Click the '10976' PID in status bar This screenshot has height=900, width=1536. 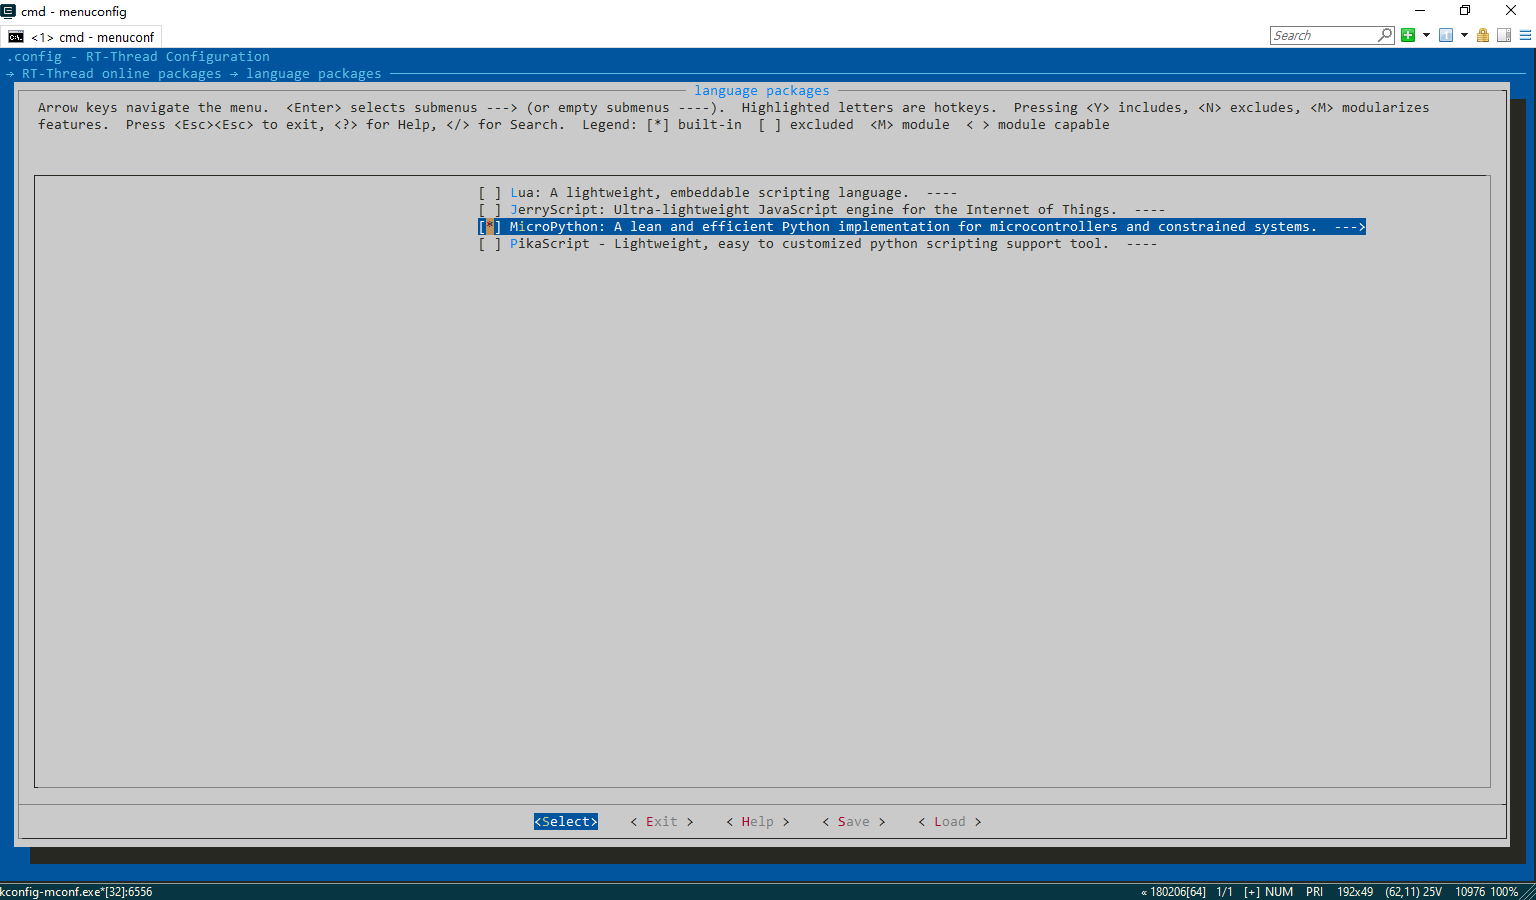coord(1470,891)
